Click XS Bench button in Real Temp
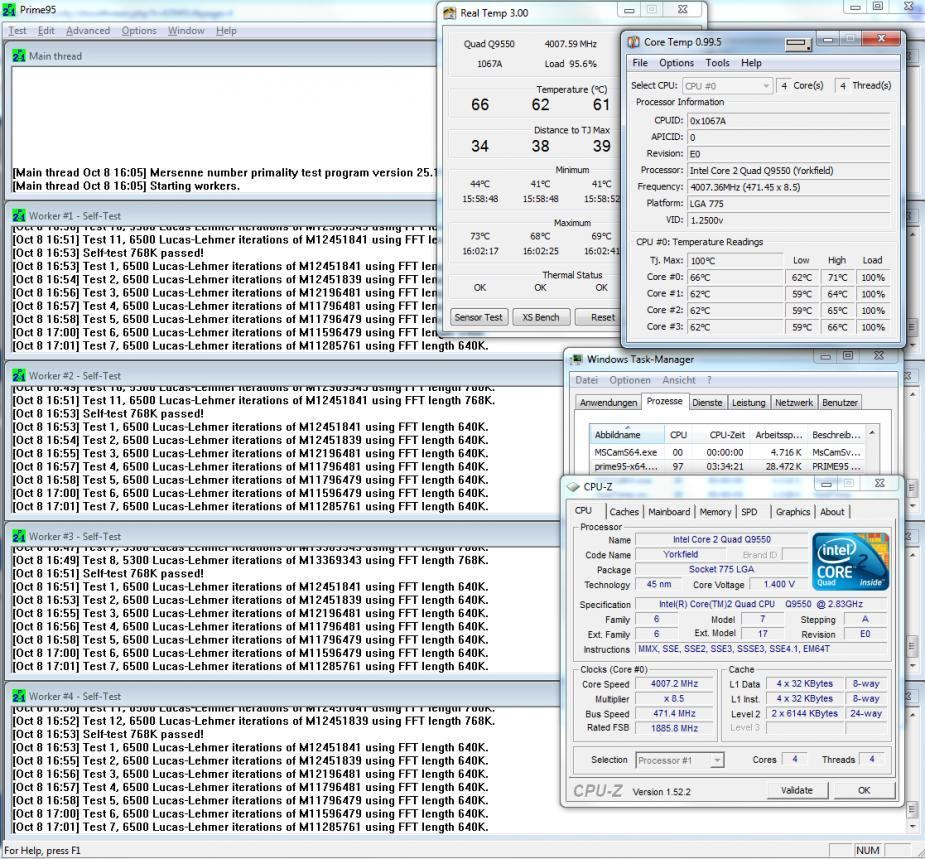 (x=540, y=317)
